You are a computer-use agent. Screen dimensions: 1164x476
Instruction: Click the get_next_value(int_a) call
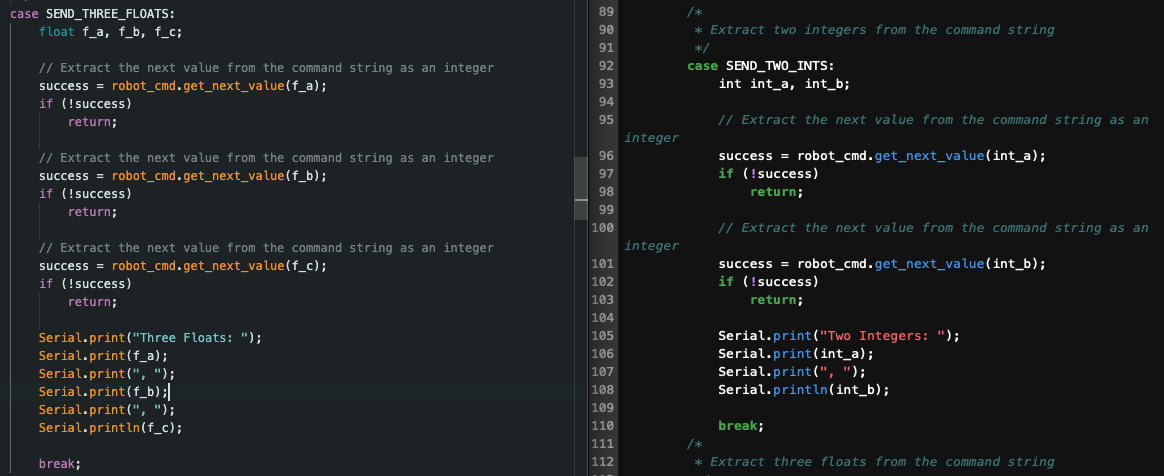coord(951,156)
